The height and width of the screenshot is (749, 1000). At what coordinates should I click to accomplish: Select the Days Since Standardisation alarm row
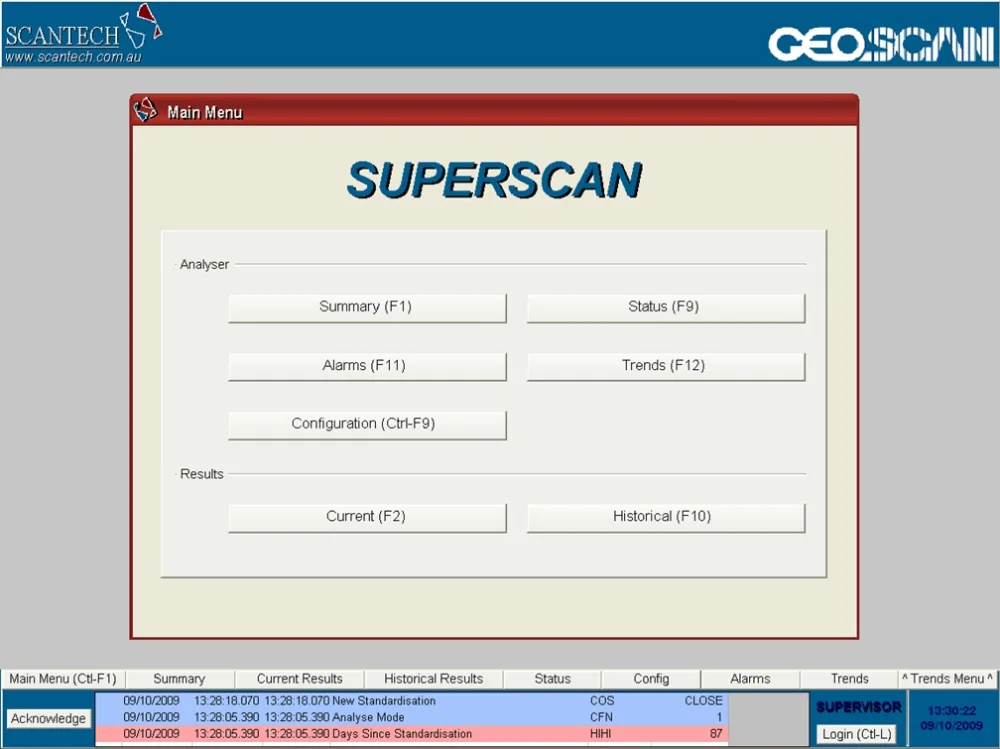coord(411,734)
